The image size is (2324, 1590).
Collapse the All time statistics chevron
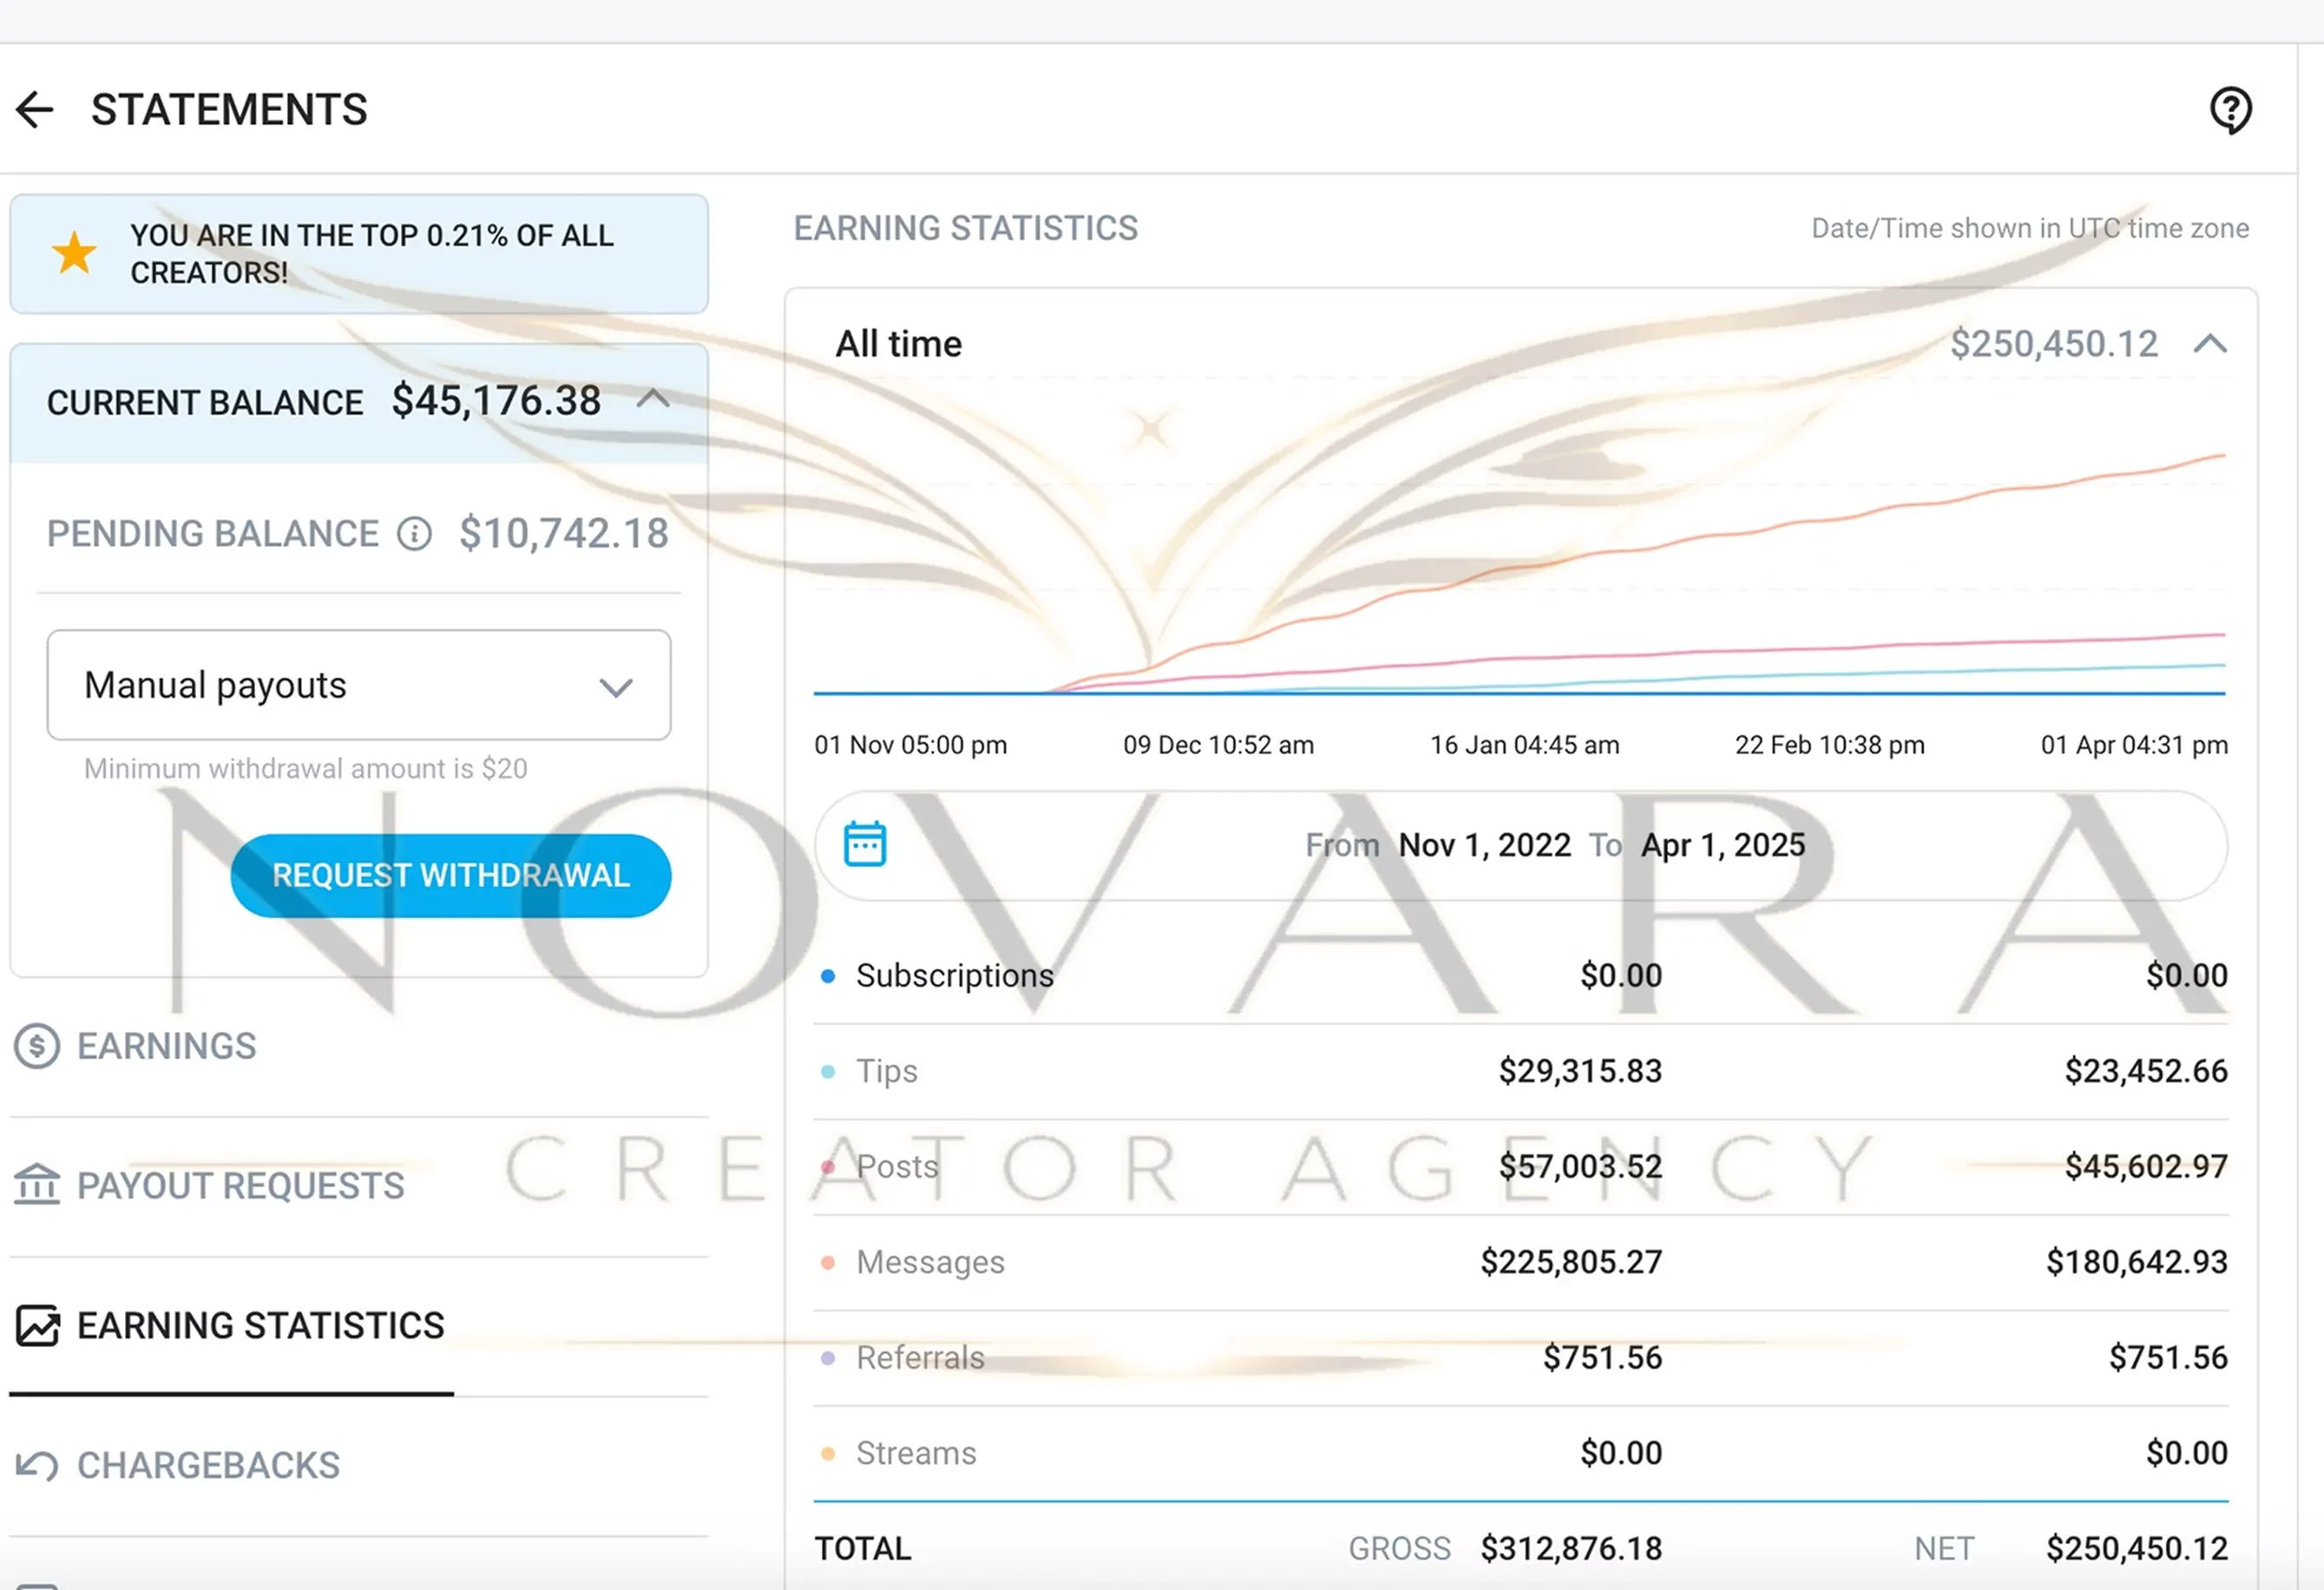(x=2210, y=345)
